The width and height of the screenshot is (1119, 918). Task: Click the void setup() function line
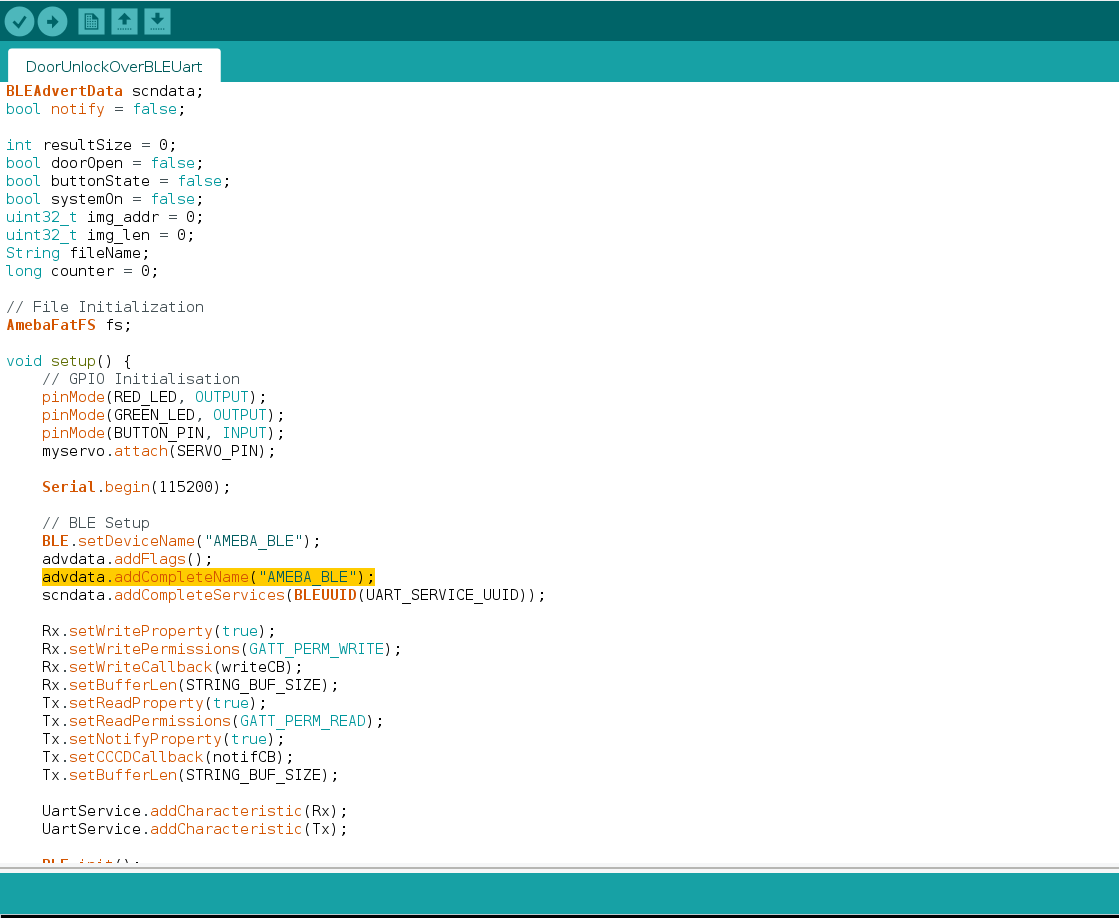point(68,361)
